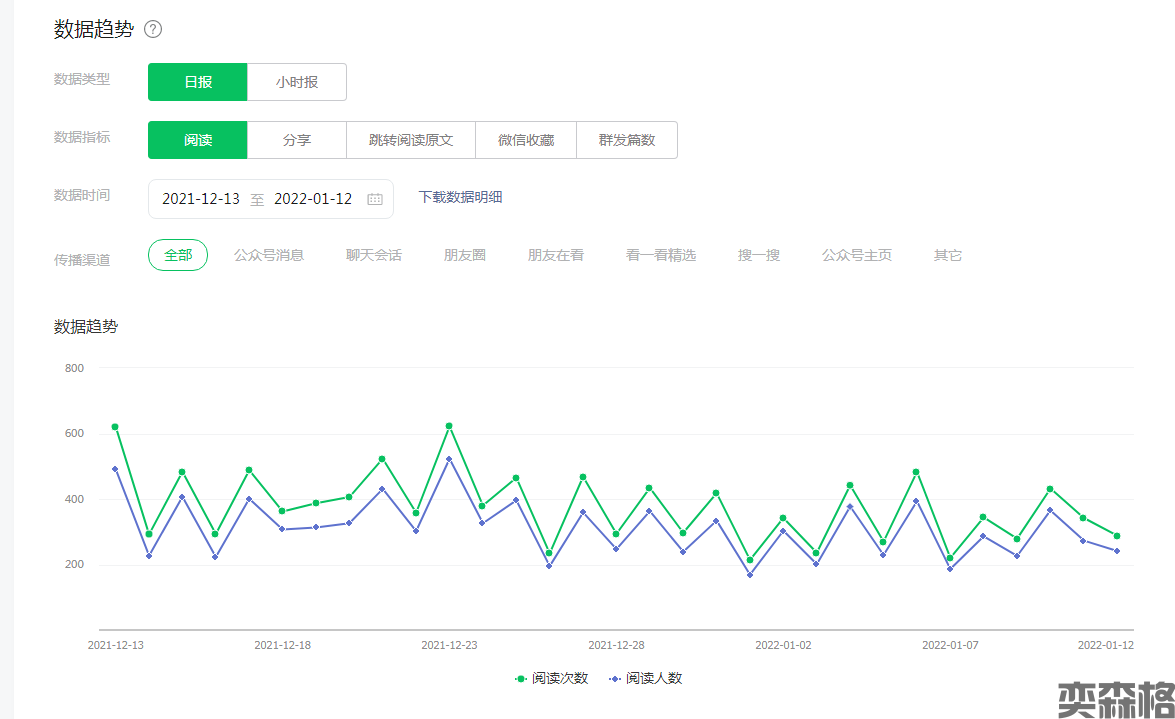Screen dimensions: 1175x719
Task: Toggle 阅读次数 legend series marker
Action: 521,678
